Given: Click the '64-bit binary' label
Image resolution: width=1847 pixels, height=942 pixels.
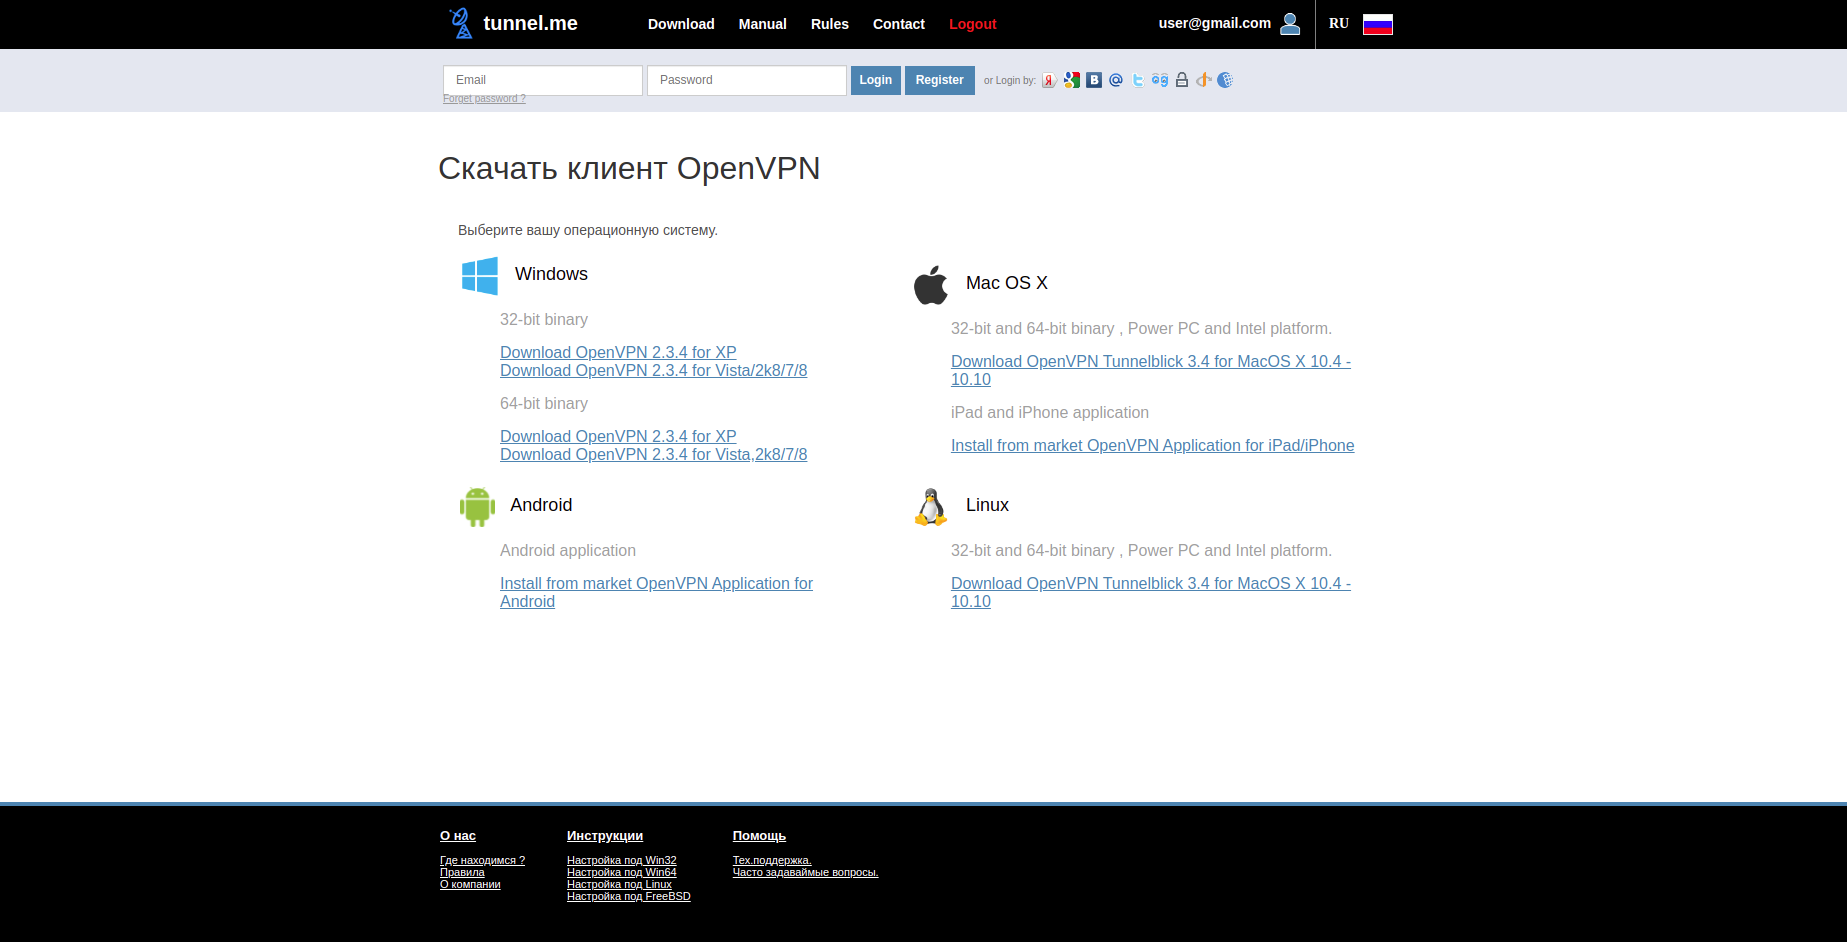Looking at the screenshot, I should click(x=544, y=403).
